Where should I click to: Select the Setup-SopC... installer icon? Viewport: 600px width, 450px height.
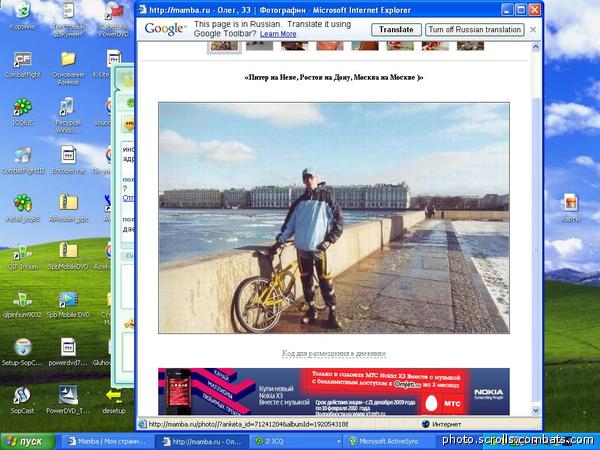tap(22, 352)
